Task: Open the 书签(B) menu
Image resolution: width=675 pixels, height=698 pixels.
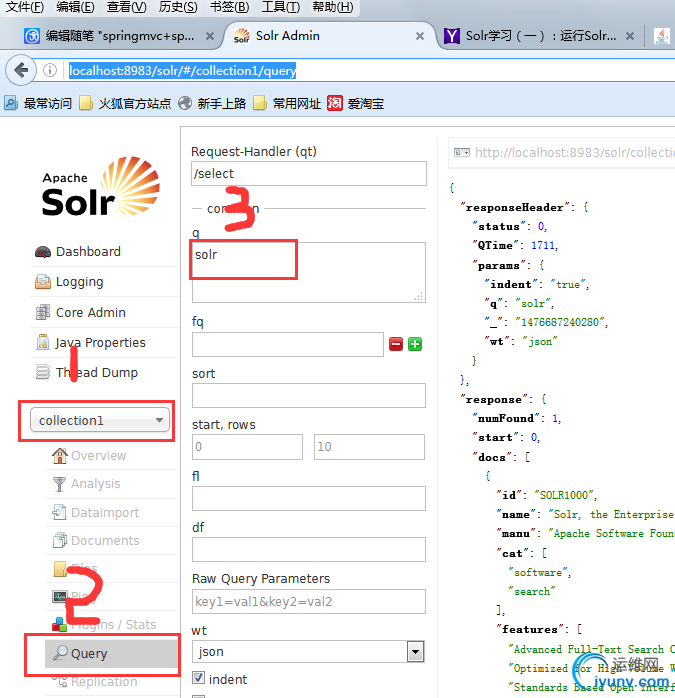Action: coord(229,7)
